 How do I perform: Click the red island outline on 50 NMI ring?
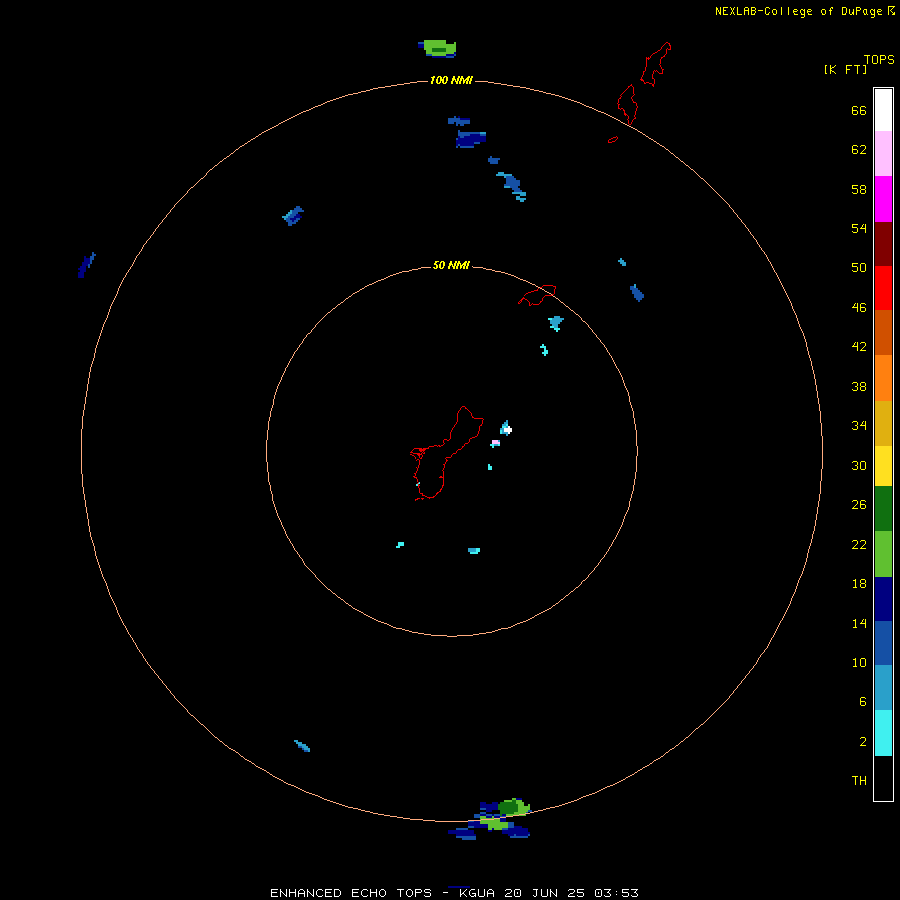537,295
